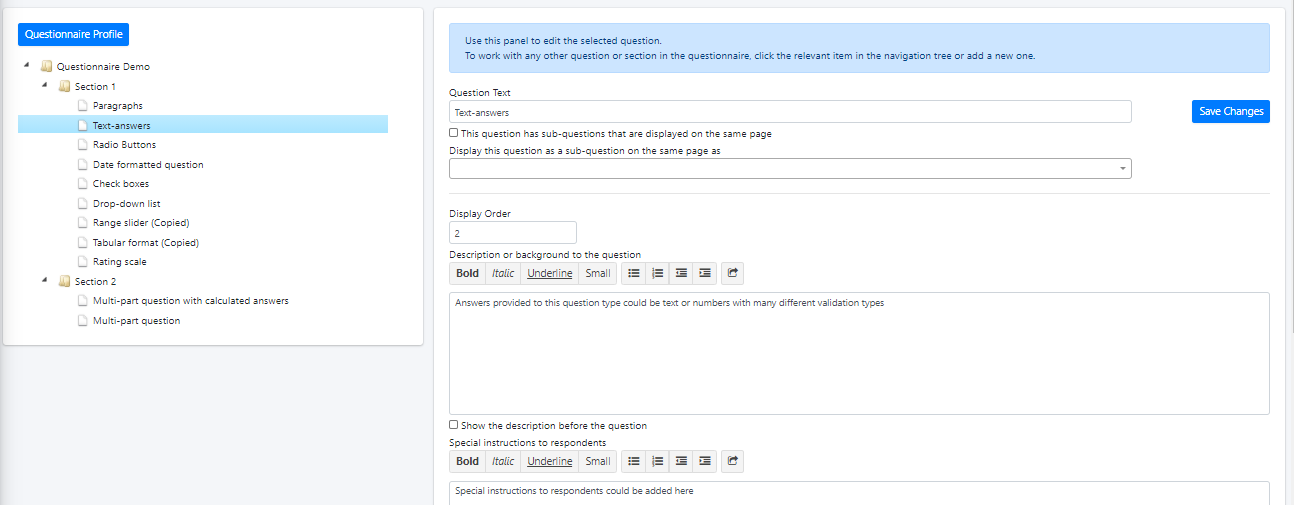Click the Display Order field
Viewport: 1294px width, 505px height.
pos(513,232)
